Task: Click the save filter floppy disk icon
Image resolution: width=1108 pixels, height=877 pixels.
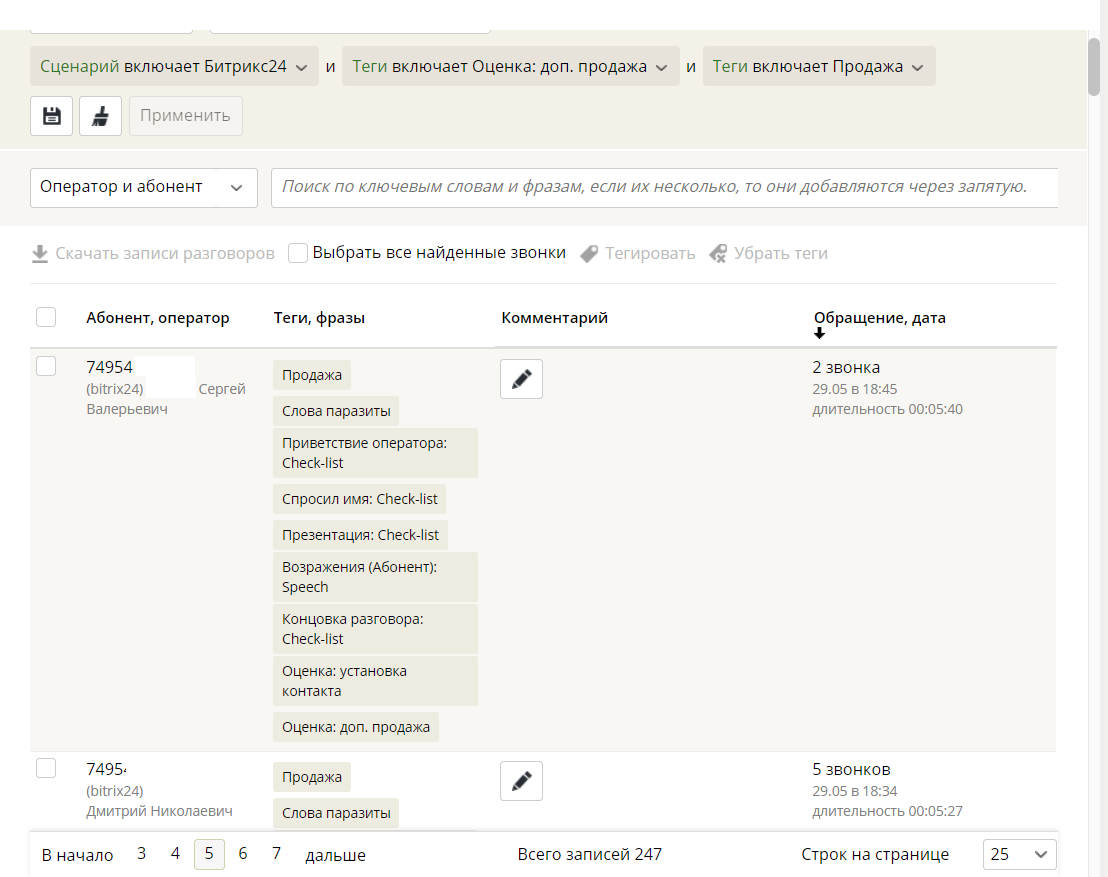Action: point(51,116)
